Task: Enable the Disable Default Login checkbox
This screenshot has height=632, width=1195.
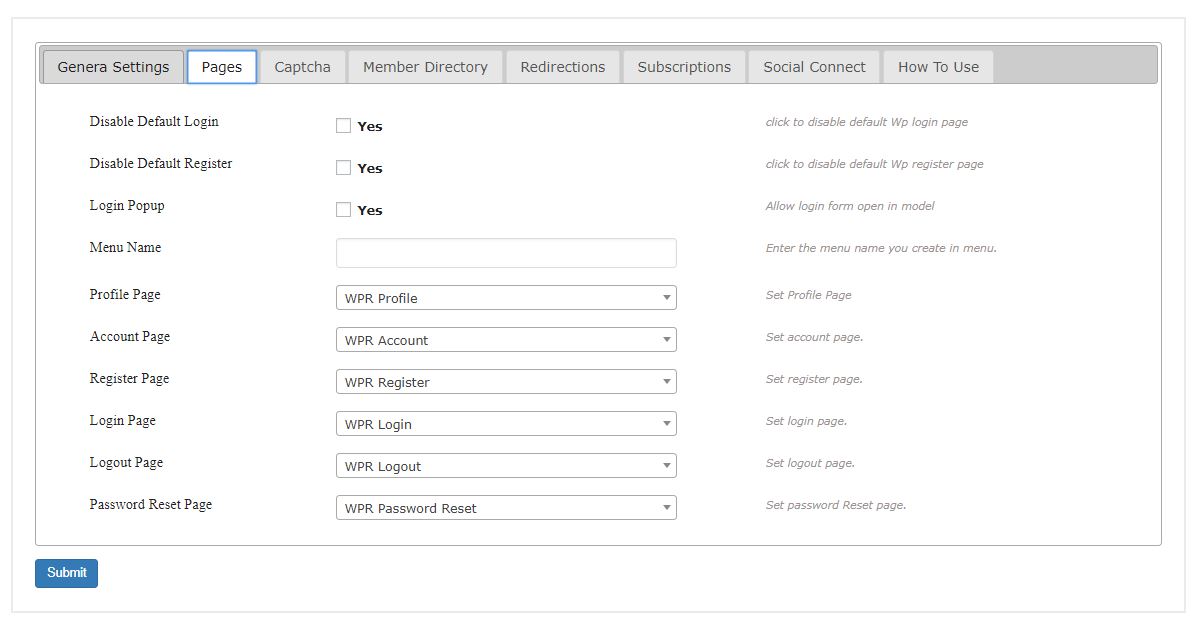Action: (x=344, y=126)
